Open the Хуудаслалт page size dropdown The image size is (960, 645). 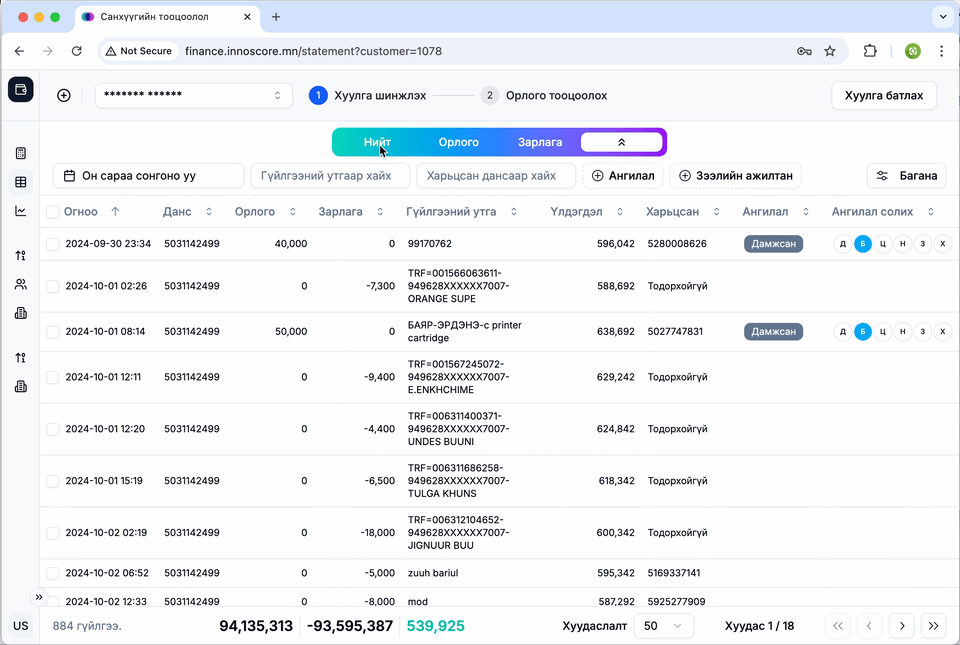pos(664,626)
